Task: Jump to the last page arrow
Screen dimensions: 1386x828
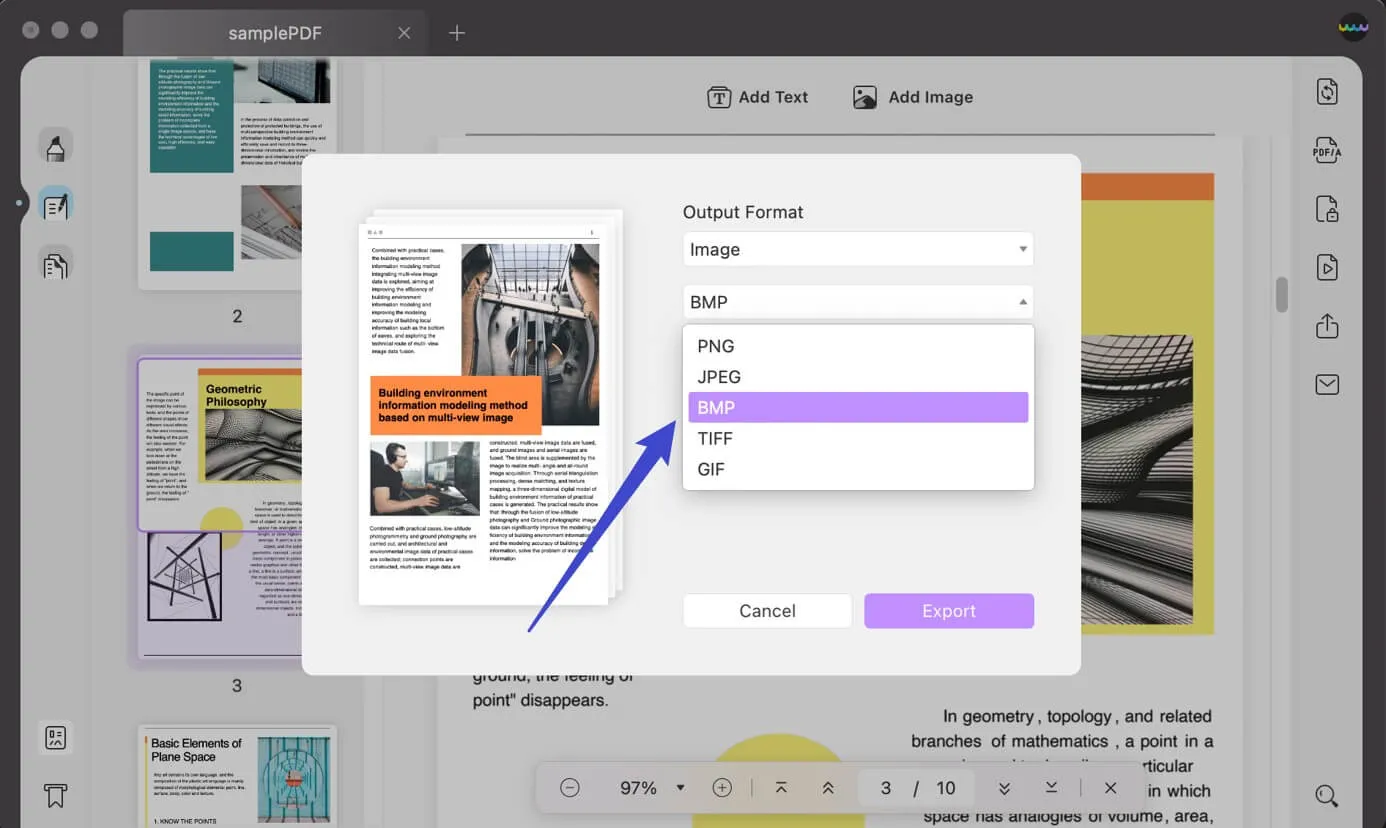Action: [1051, 788]
